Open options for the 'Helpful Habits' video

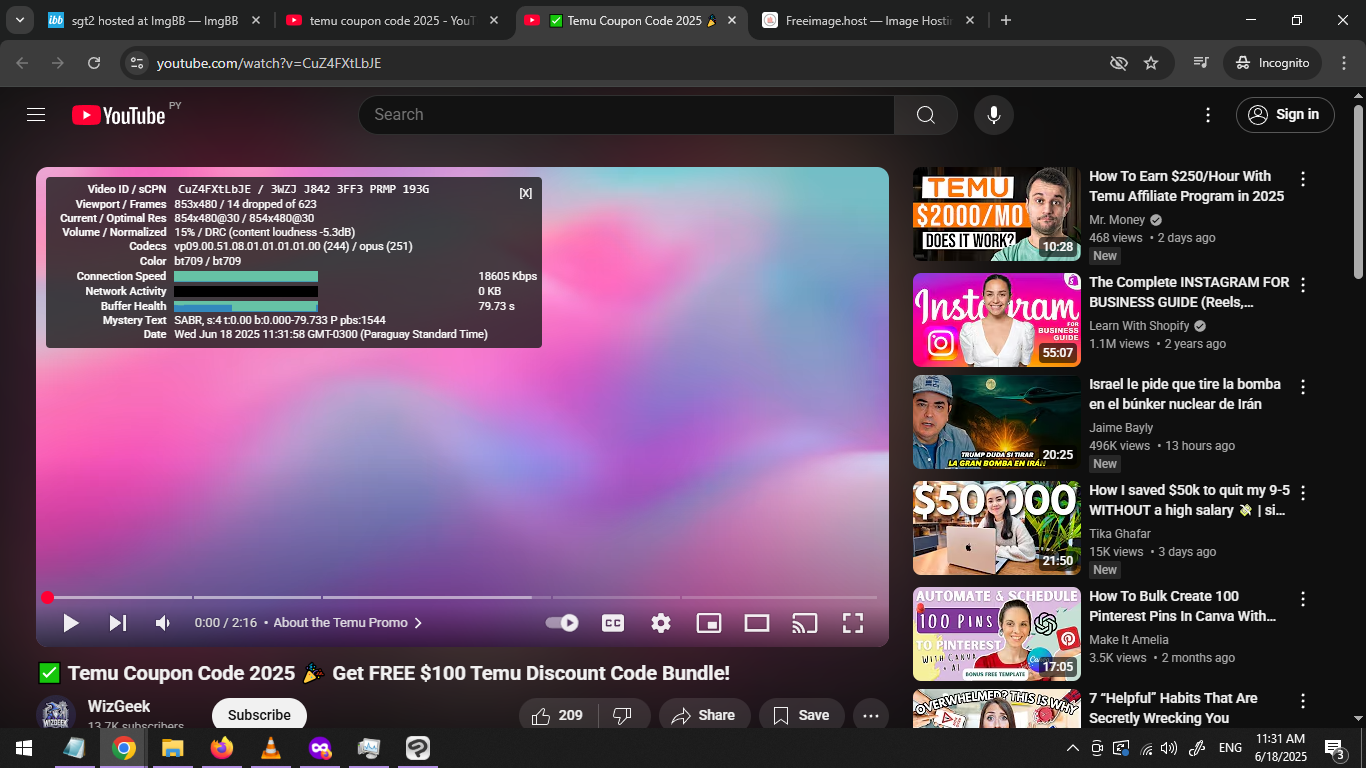1303,702
